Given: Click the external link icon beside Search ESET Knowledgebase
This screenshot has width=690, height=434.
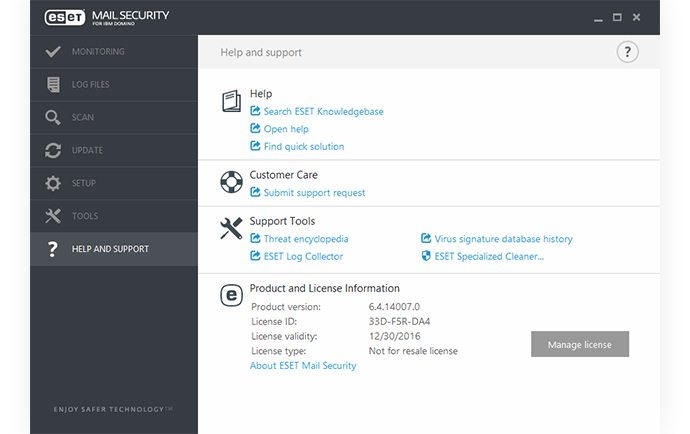Looking at the screenshot, I should click(x=255, y=111).
